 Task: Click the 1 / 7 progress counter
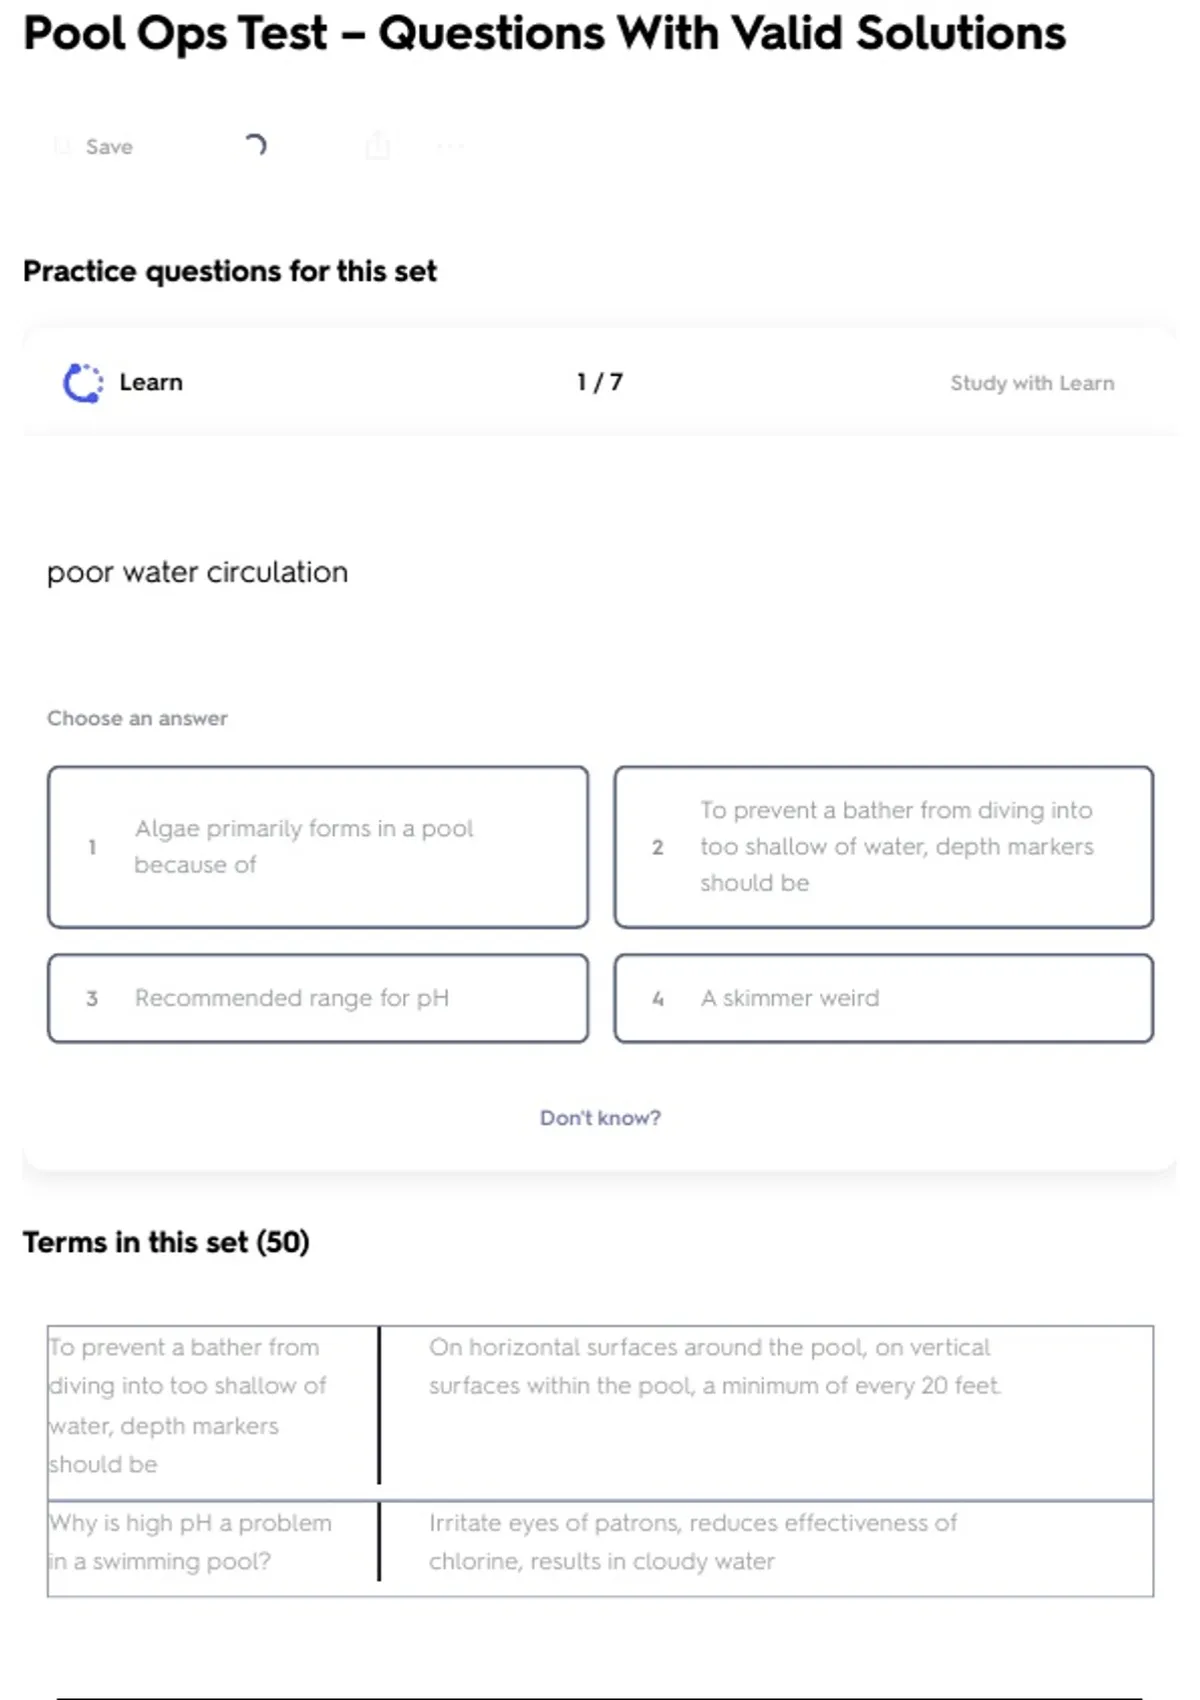[x=600, y=383]
